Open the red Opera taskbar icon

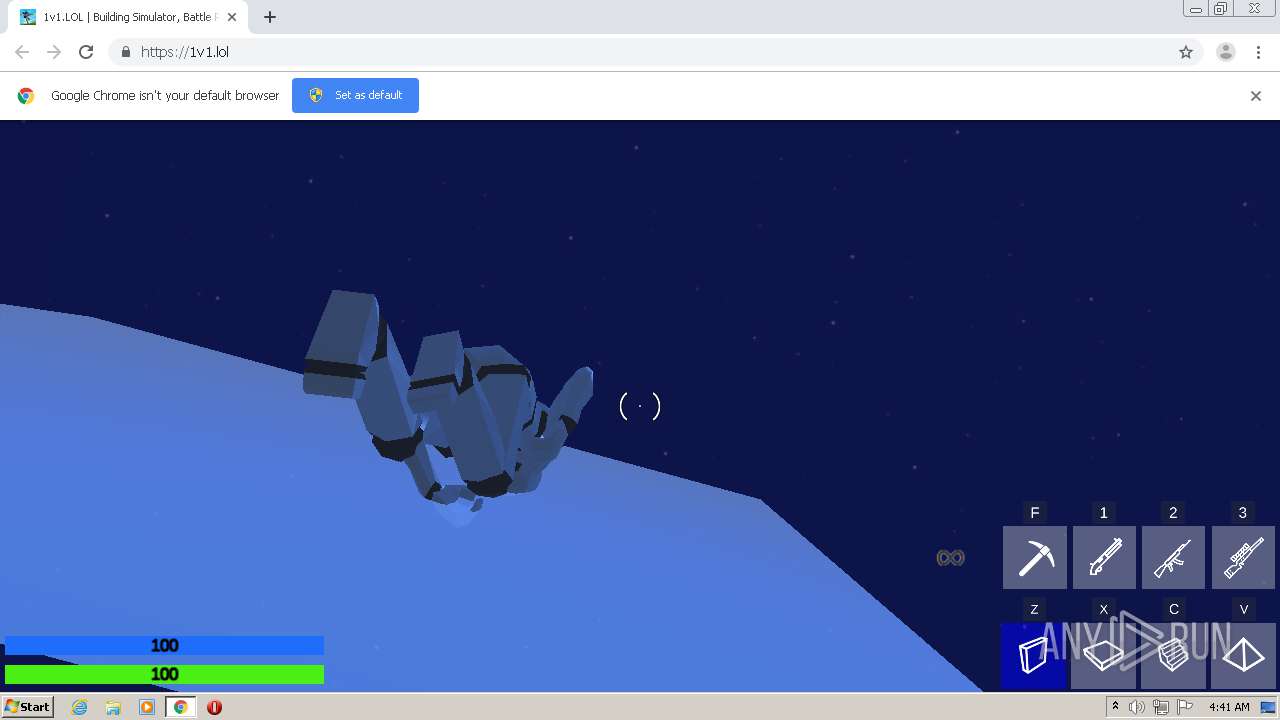pos(214,707)
